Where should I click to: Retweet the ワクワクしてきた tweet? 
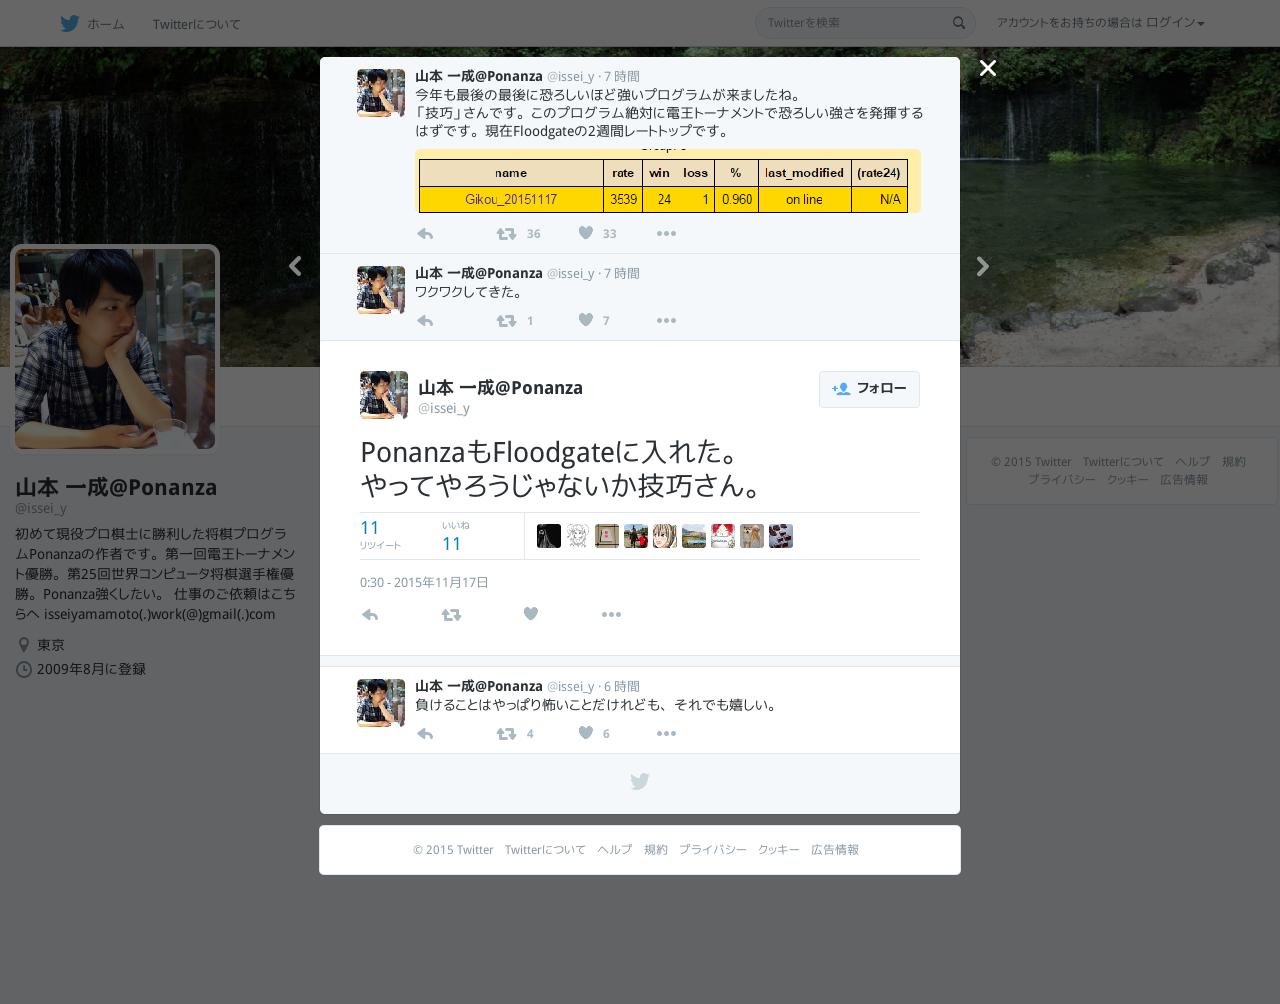(507, 321)
